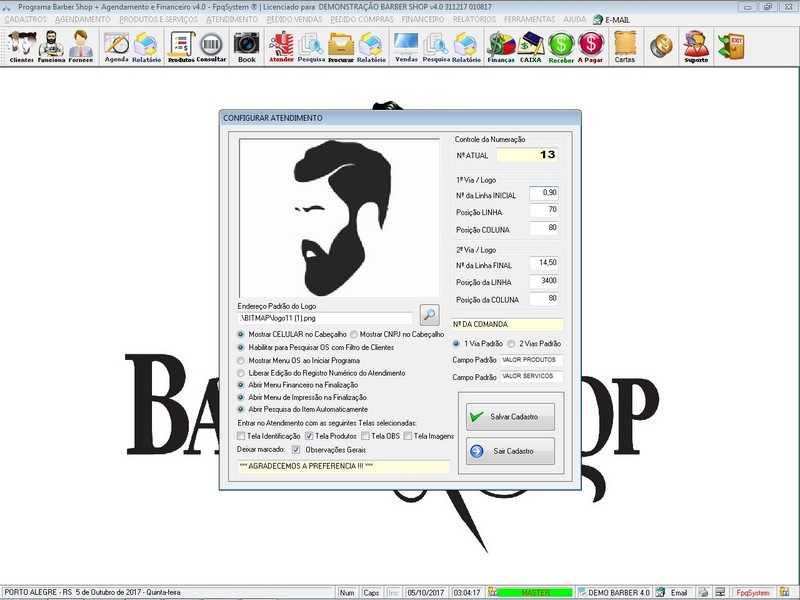Open the Funcionários barber icon
800x600 pixels.
pos(51,46)
